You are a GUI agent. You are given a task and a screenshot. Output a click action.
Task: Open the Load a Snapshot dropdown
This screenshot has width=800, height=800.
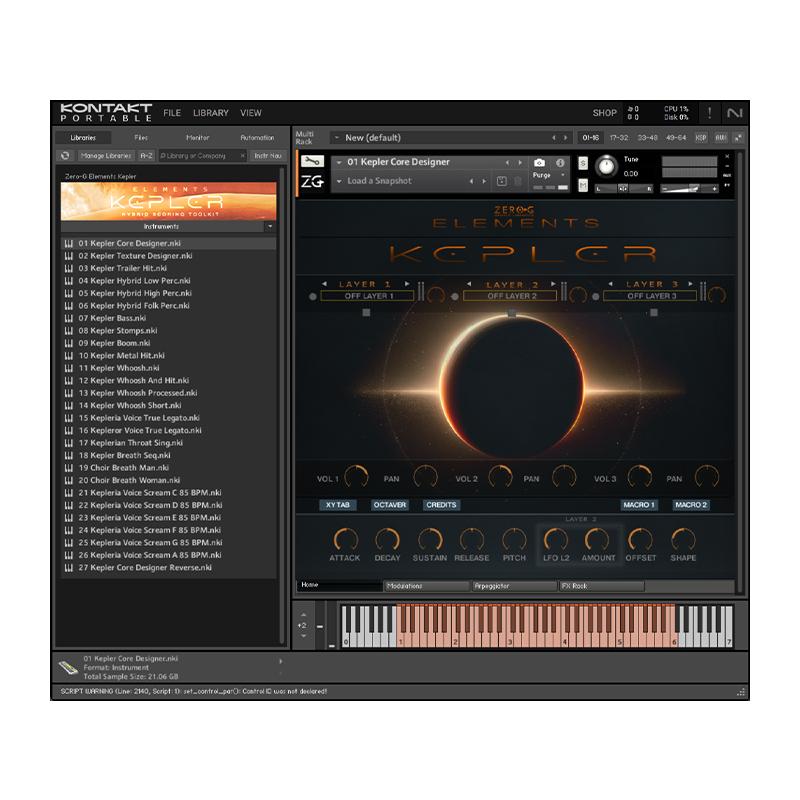[x=339, y=181]
